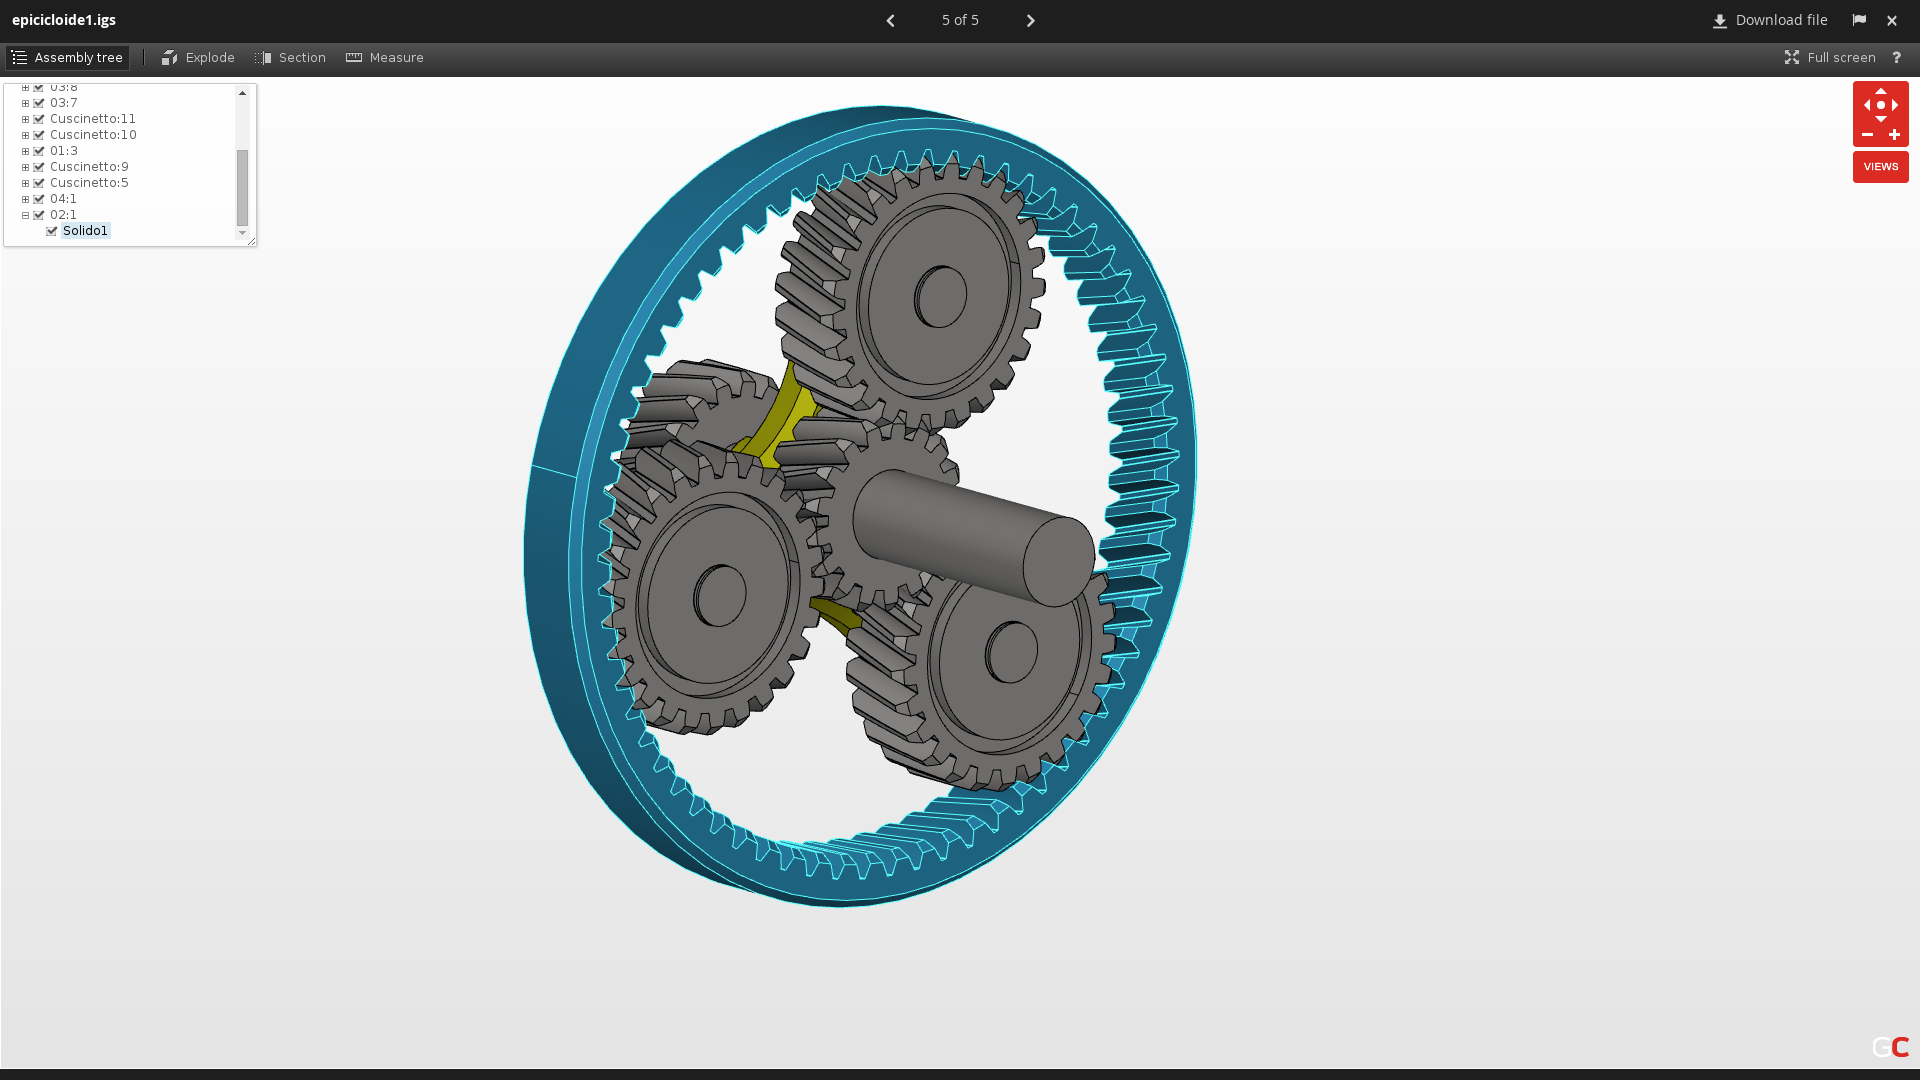
Task: Go to next file arrow
Action: point(1031,21)
